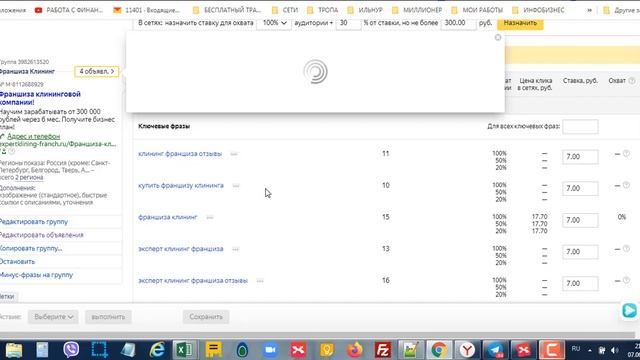
Task: Click the volume icon in system tray
Action: point(615,350)
